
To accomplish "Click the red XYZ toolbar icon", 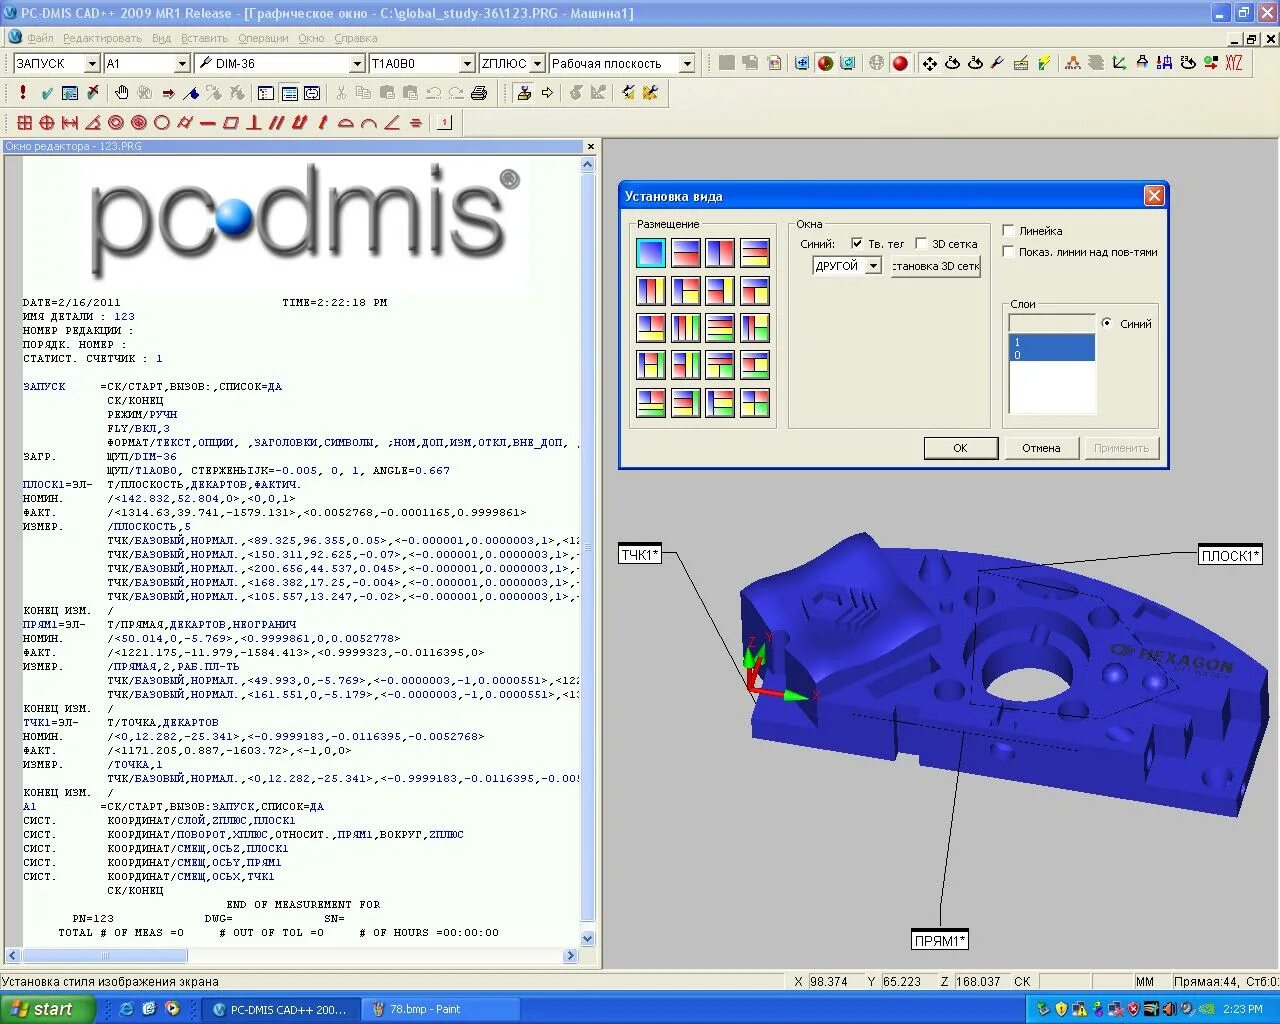I will [1233, 62].
